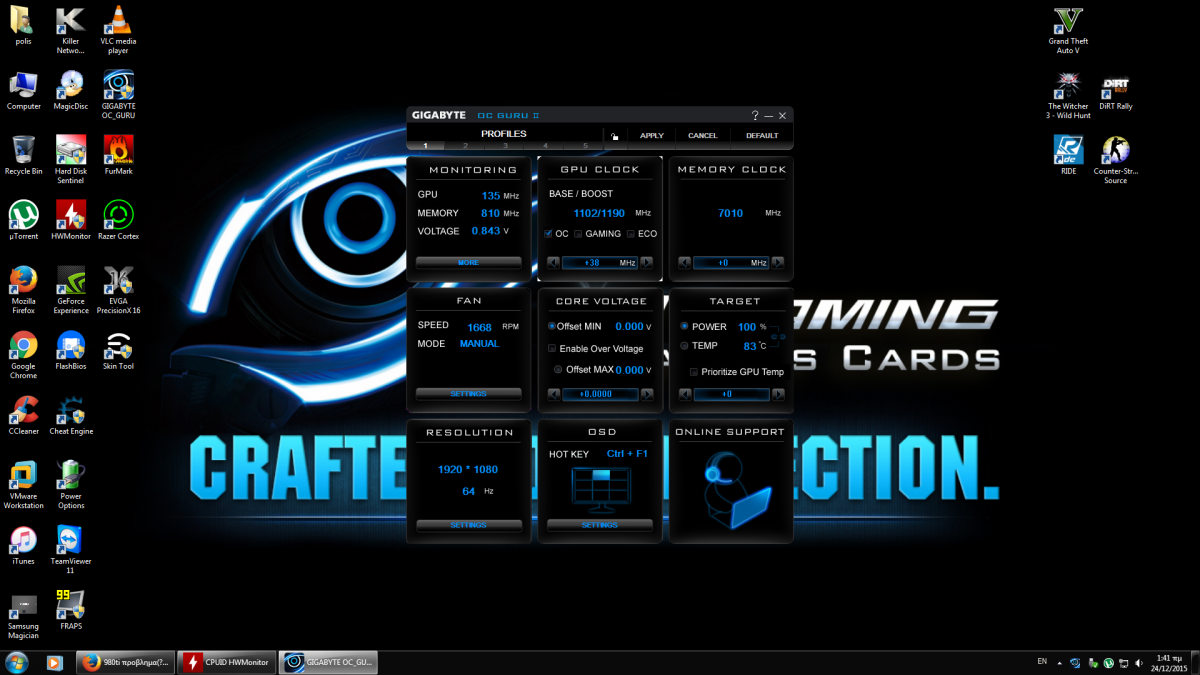This screenshot has height=675, width=1200.
Task: Increase core voltage offset right arrow
Action: click(646, 394)
